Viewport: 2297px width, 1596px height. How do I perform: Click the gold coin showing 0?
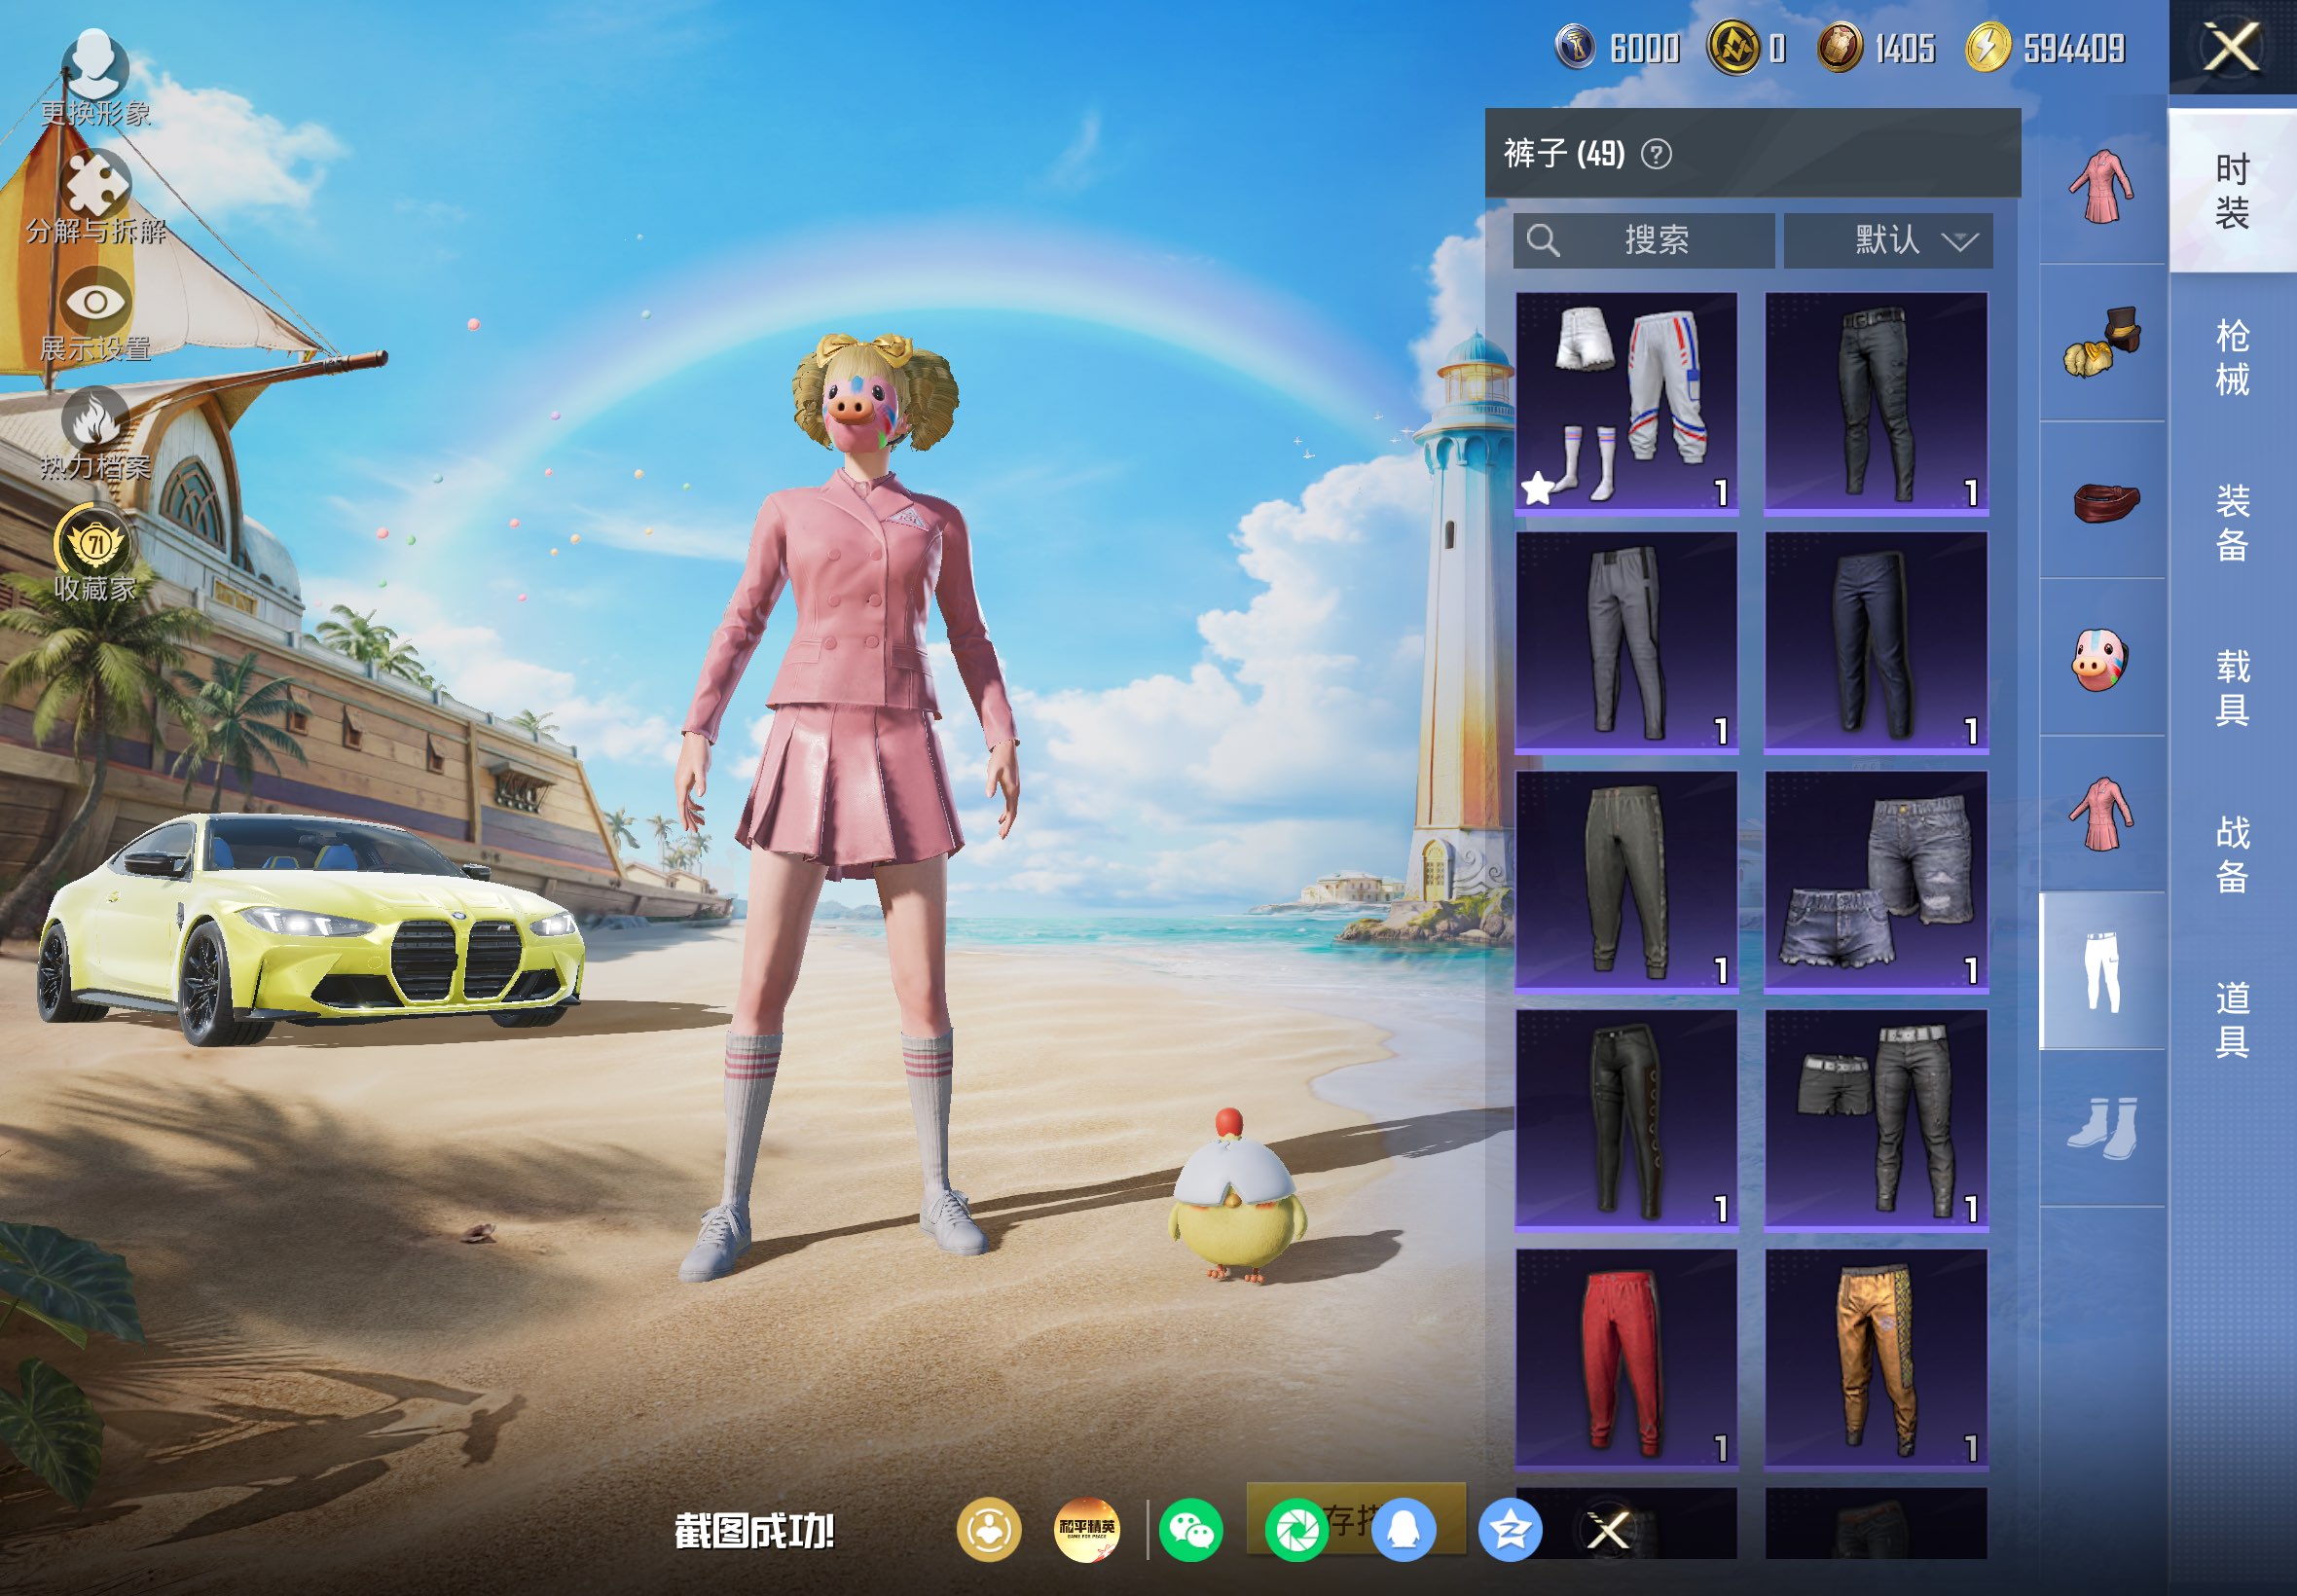(1733, 48)
